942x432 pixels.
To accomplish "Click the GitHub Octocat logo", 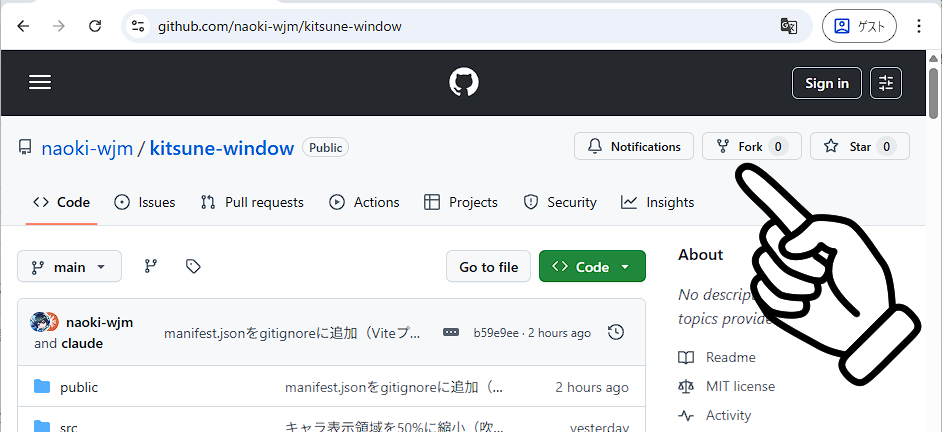I will 464,82.
